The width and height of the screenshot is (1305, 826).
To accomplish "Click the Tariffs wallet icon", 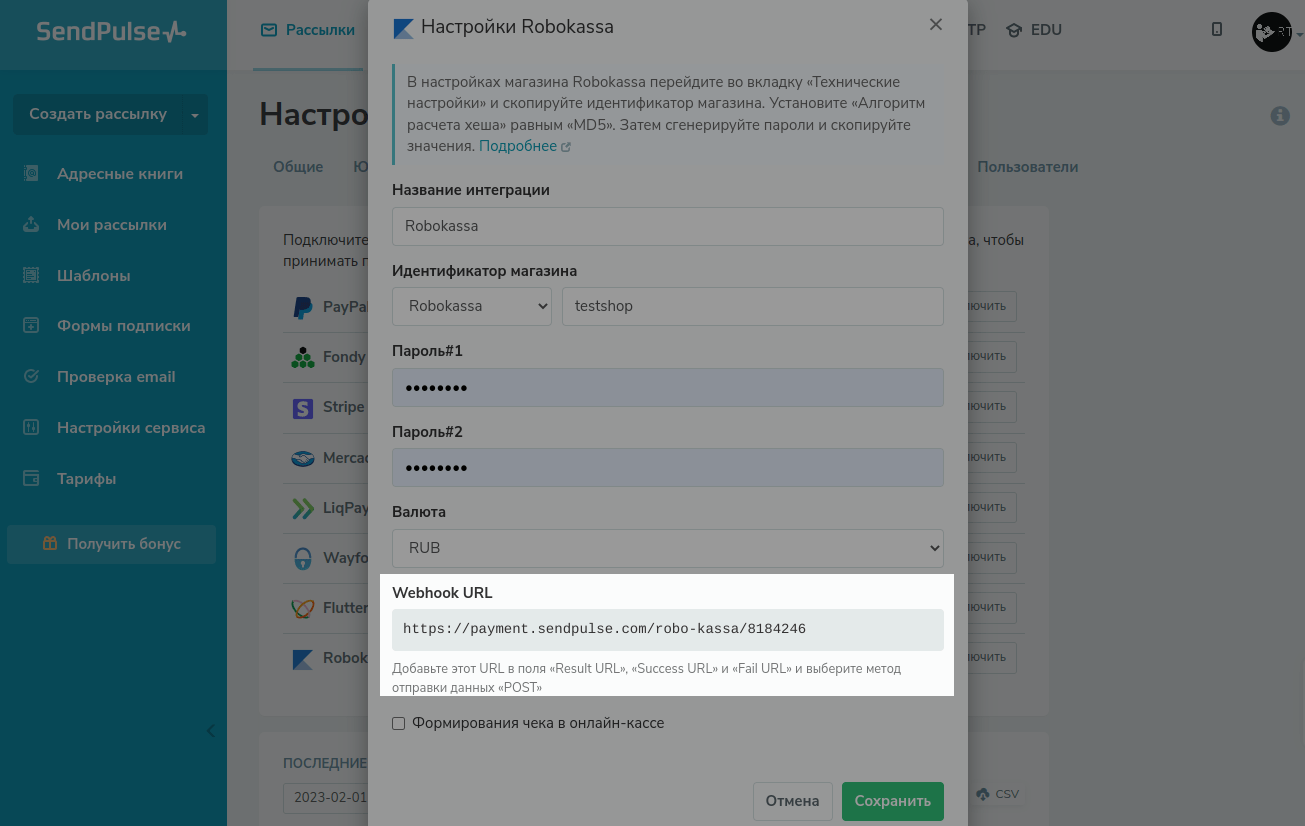I will coord(31,479).
